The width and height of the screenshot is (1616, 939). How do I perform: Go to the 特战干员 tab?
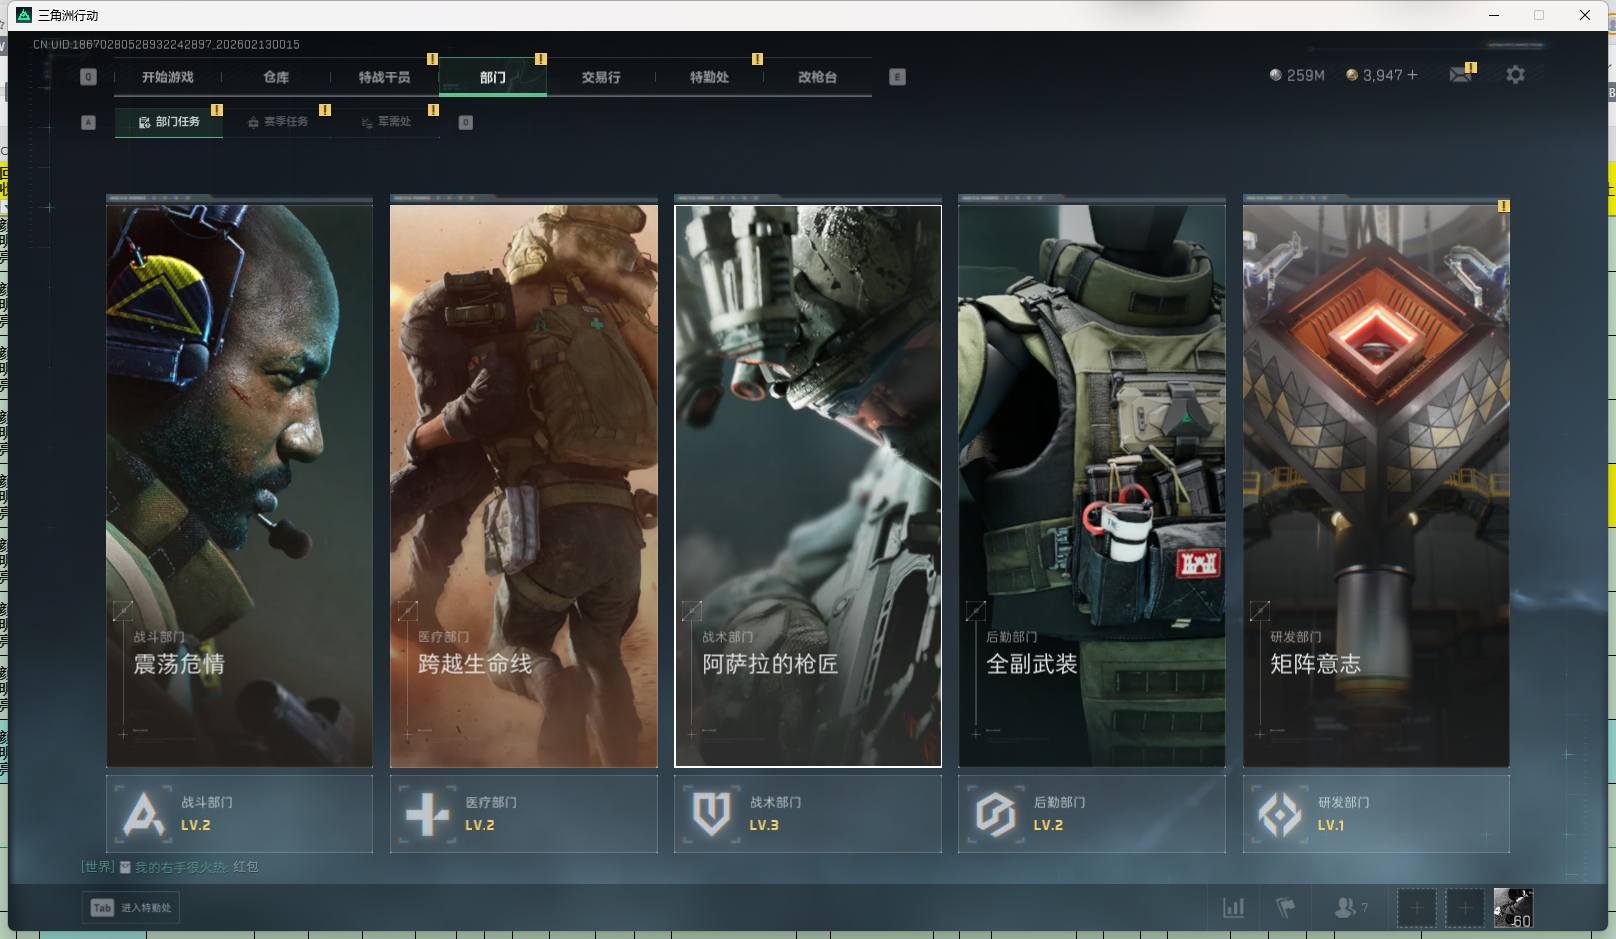tap(384, 77)
